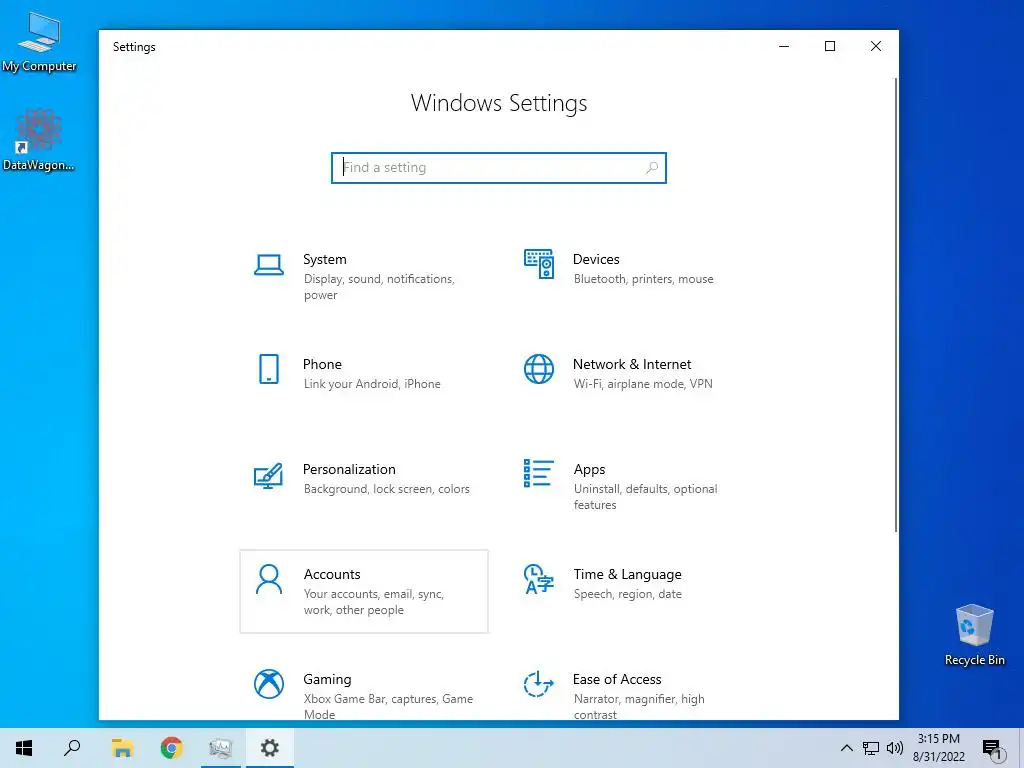Minimize the Settings window
Viewport: 1024px width, 768px height.
[784, 46]
